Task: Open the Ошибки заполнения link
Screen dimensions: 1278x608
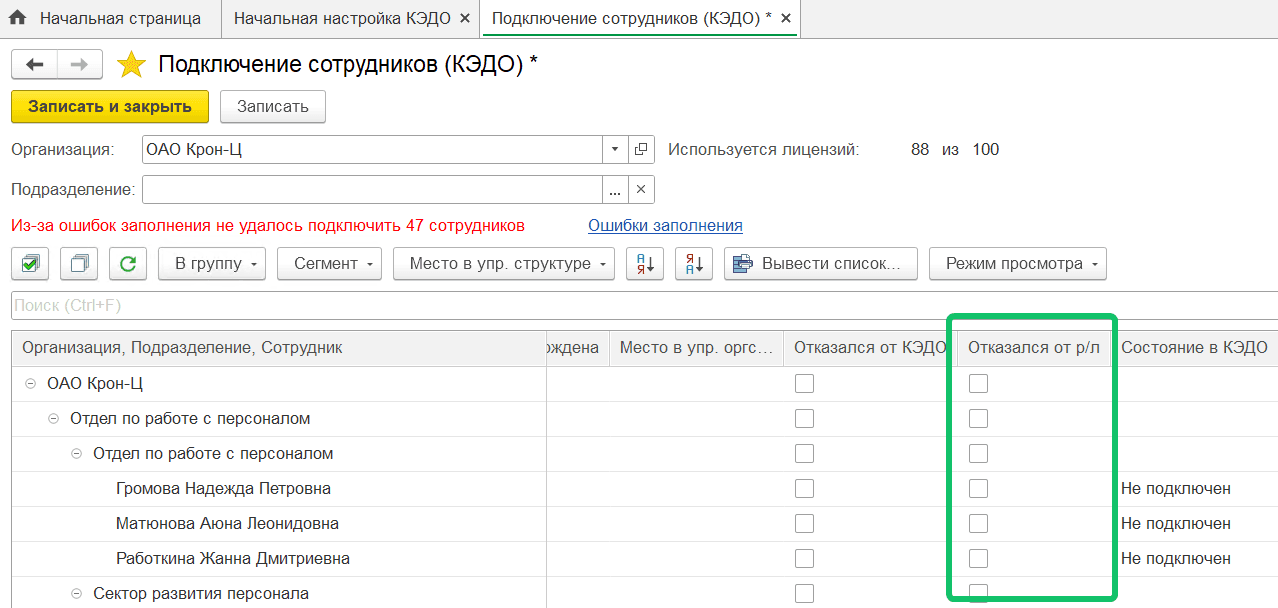Action: point(665,226)
